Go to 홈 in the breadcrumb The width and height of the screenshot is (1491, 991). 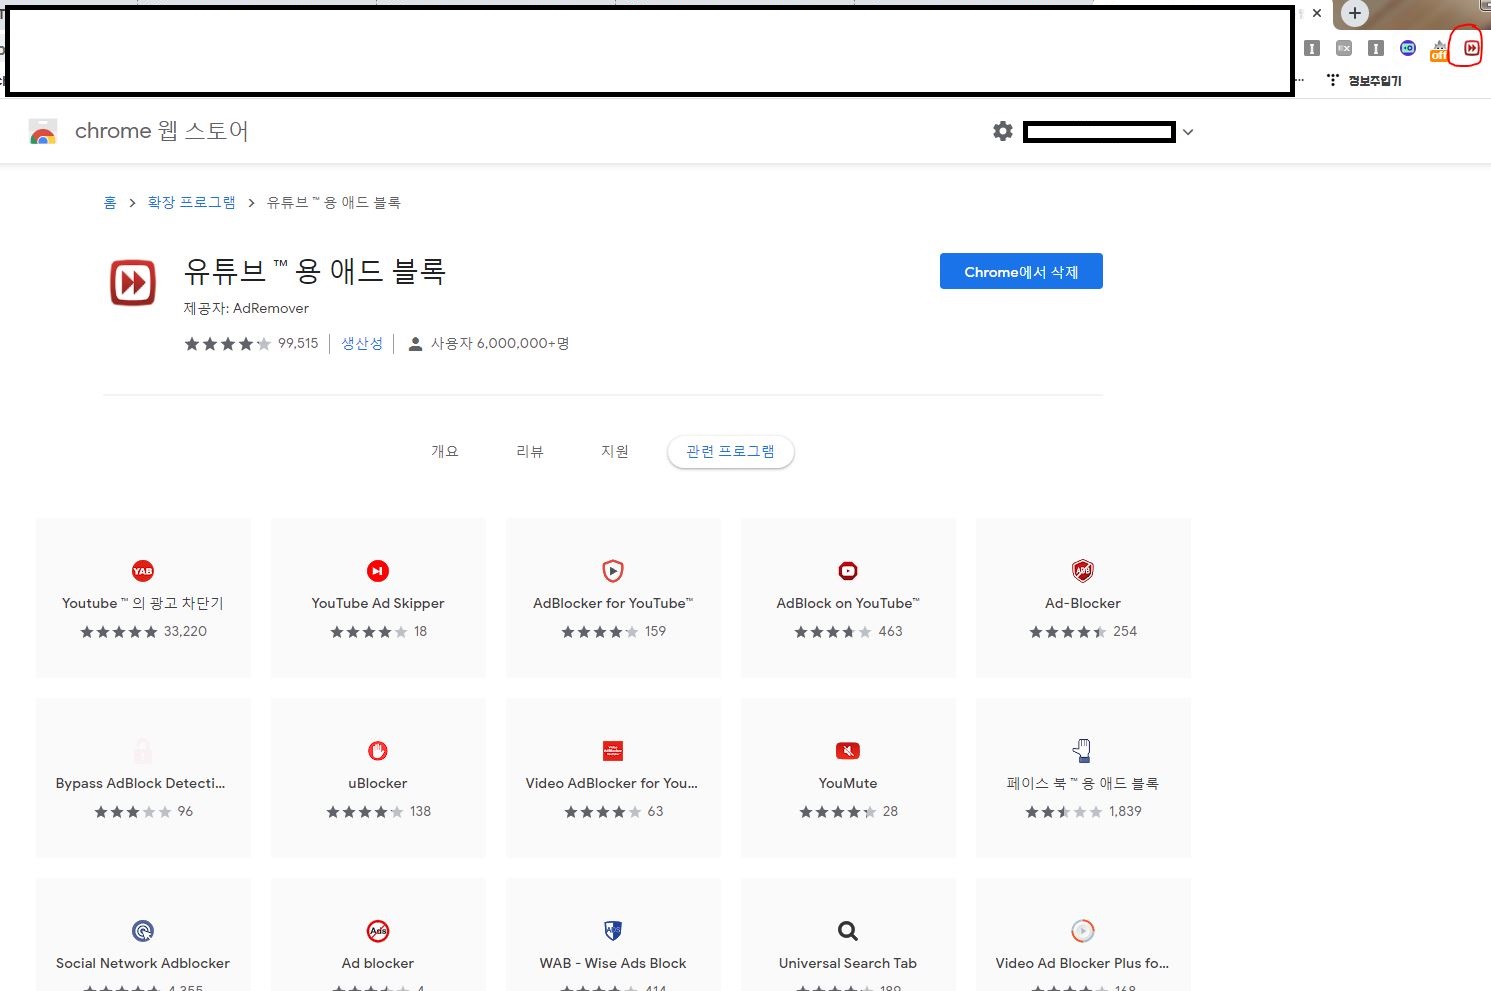[110, 202]
